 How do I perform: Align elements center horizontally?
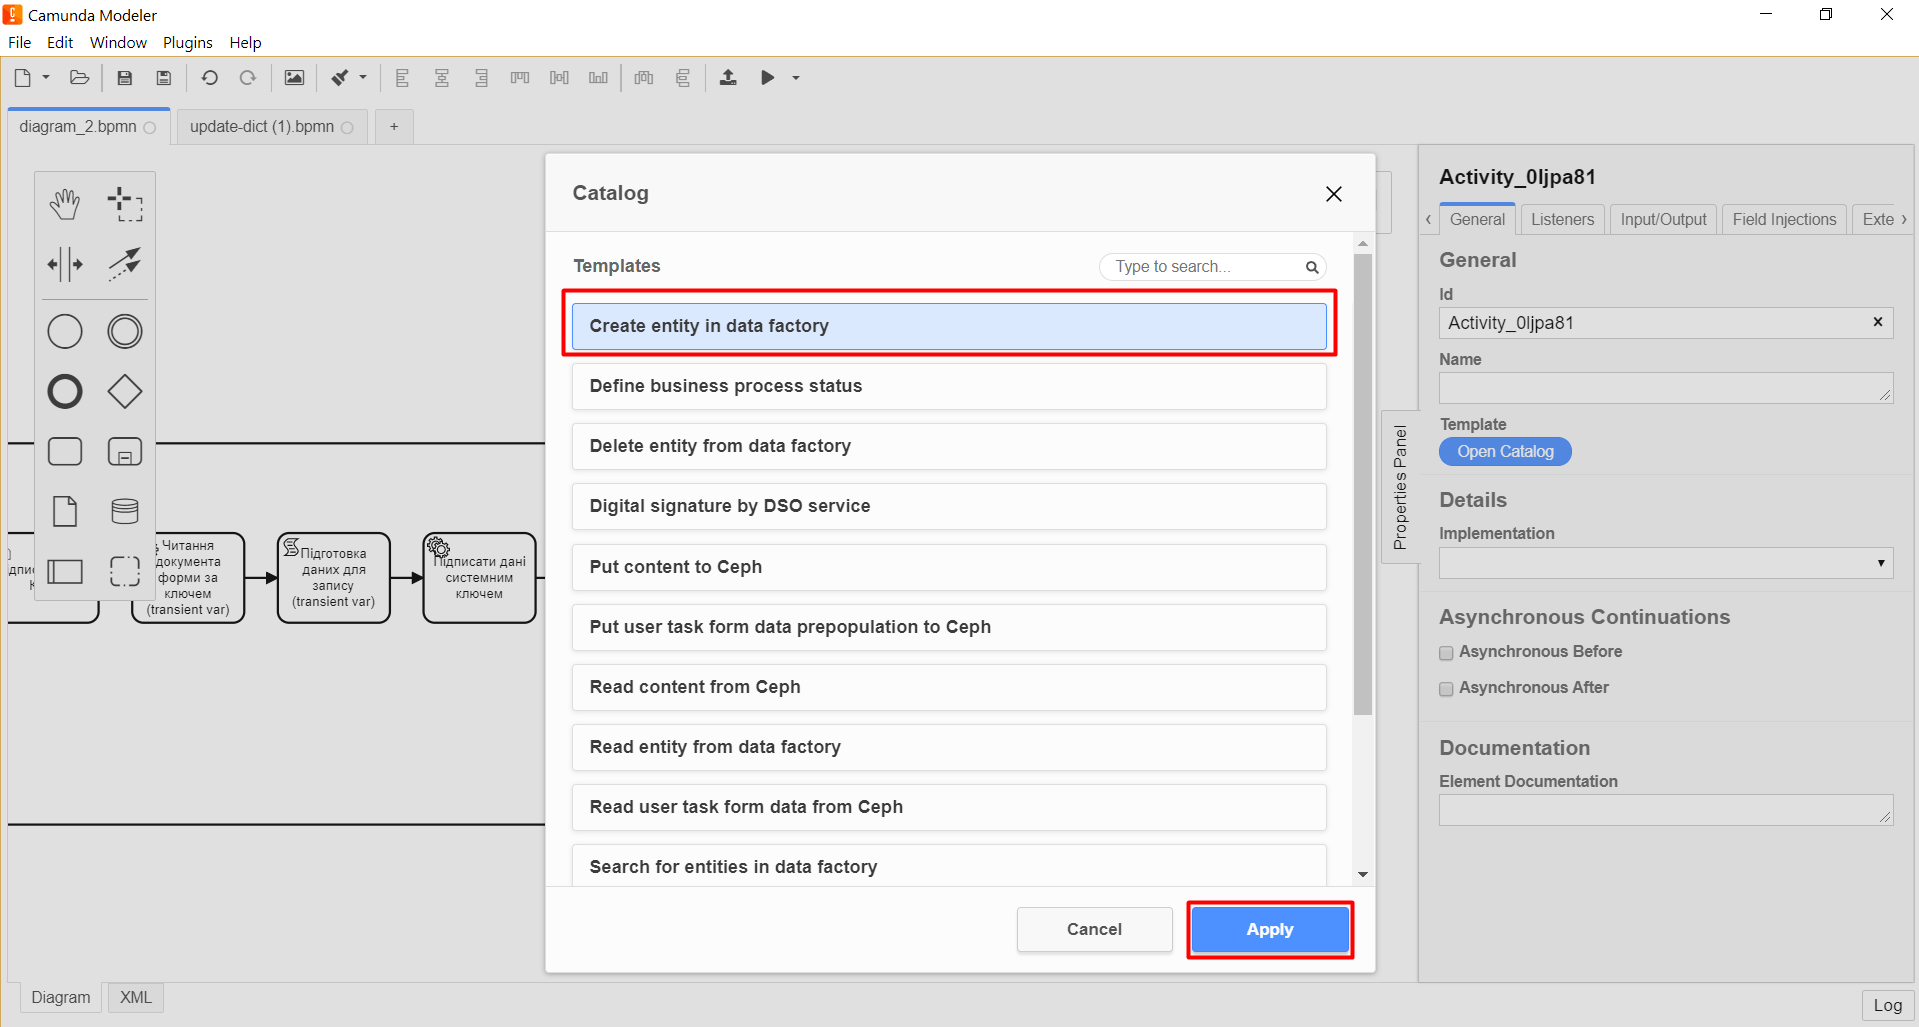[x=441, y=78]
